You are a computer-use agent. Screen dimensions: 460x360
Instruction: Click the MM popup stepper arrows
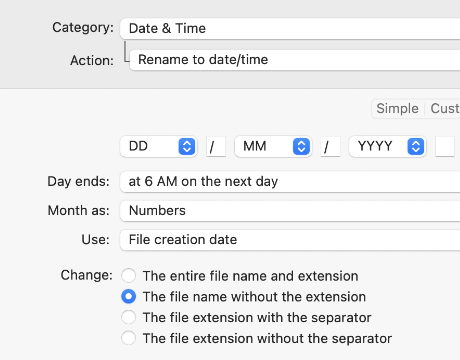pos(301,146)
